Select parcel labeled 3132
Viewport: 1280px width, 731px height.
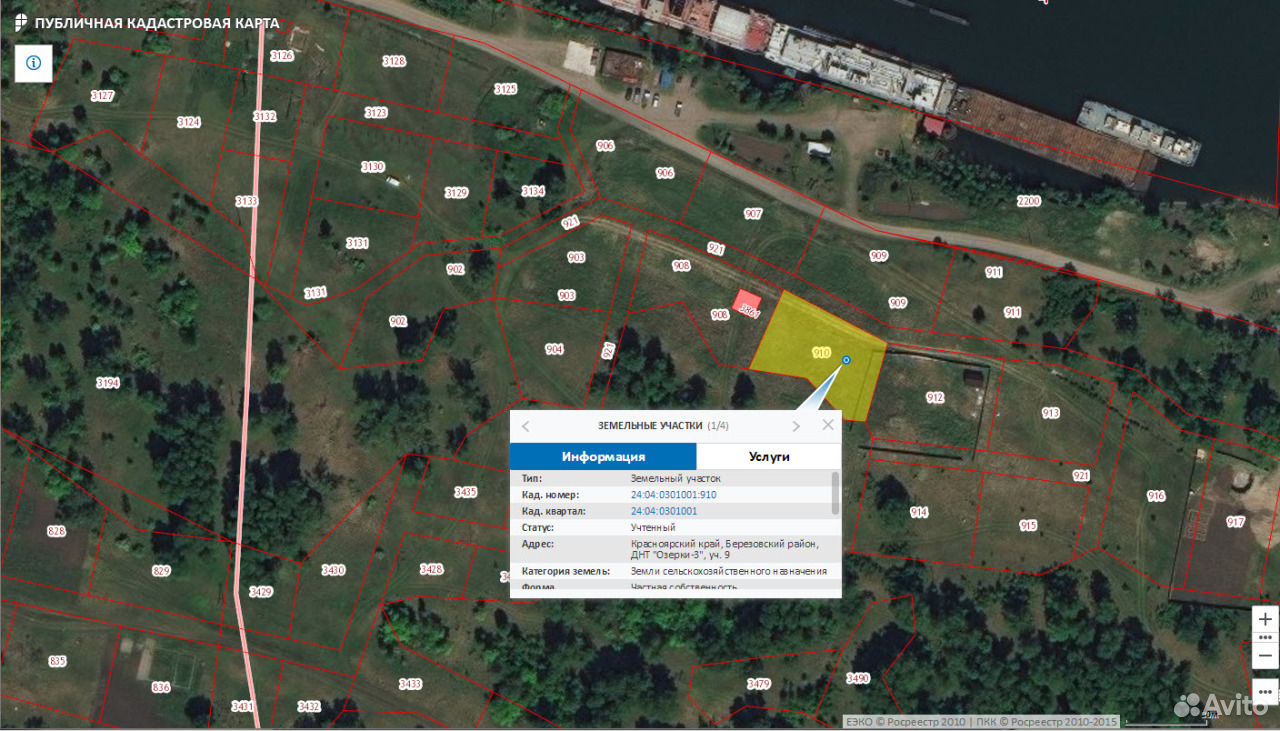(x=264, y=116)
